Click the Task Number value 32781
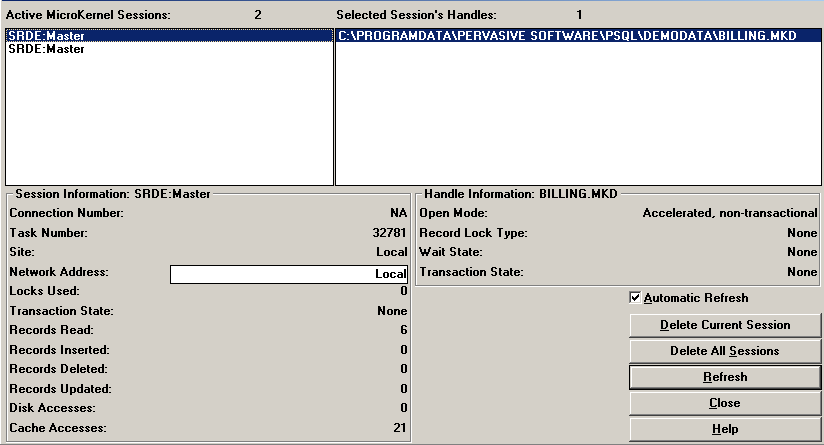Screen dimensions: 824x445 pos(389,233)
